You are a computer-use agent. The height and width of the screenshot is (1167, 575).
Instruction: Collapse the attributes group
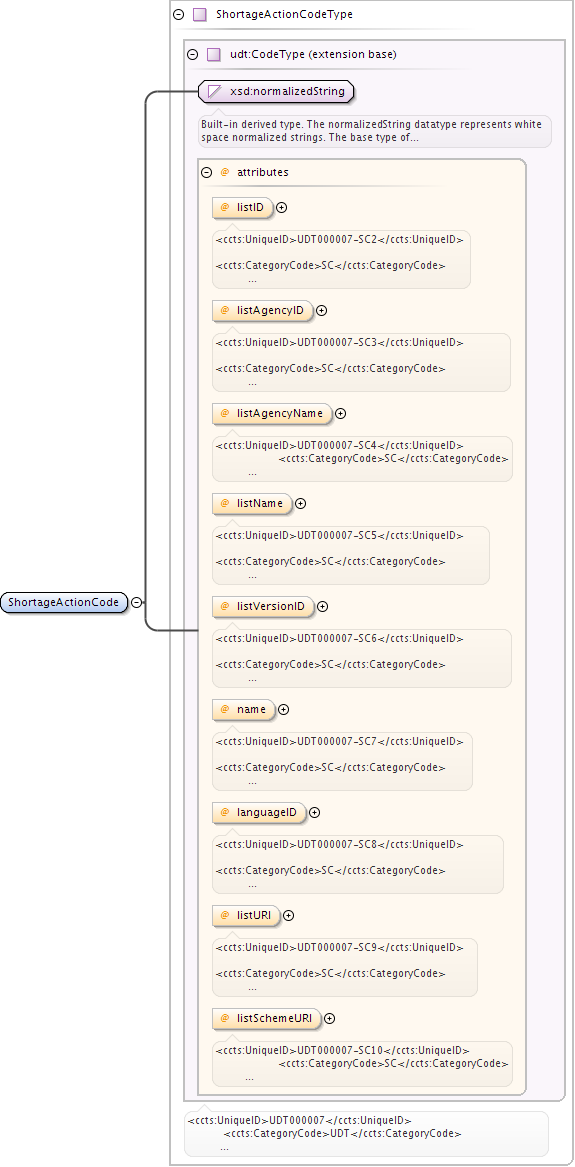[207, 172]
